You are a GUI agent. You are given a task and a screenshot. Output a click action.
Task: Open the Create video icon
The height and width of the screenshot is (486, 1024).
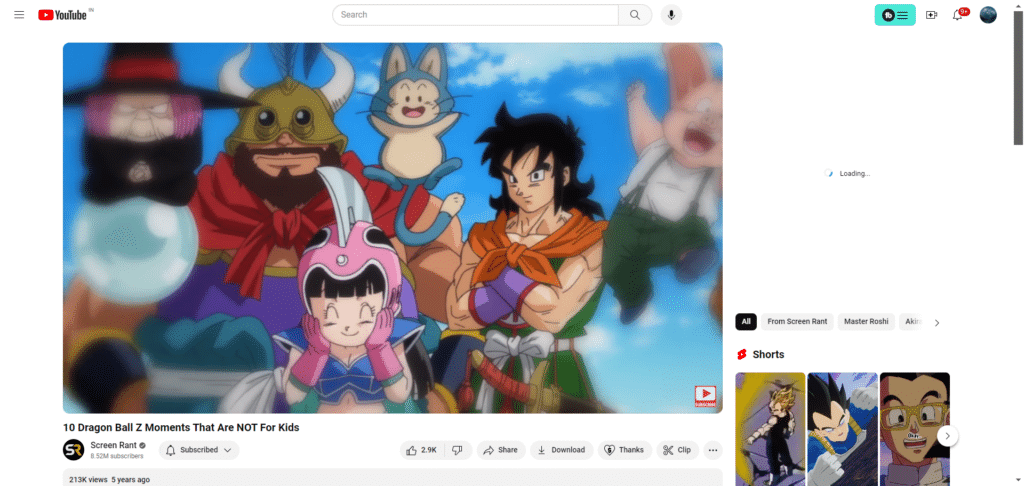pyautogui.click(x=931, y=14)
